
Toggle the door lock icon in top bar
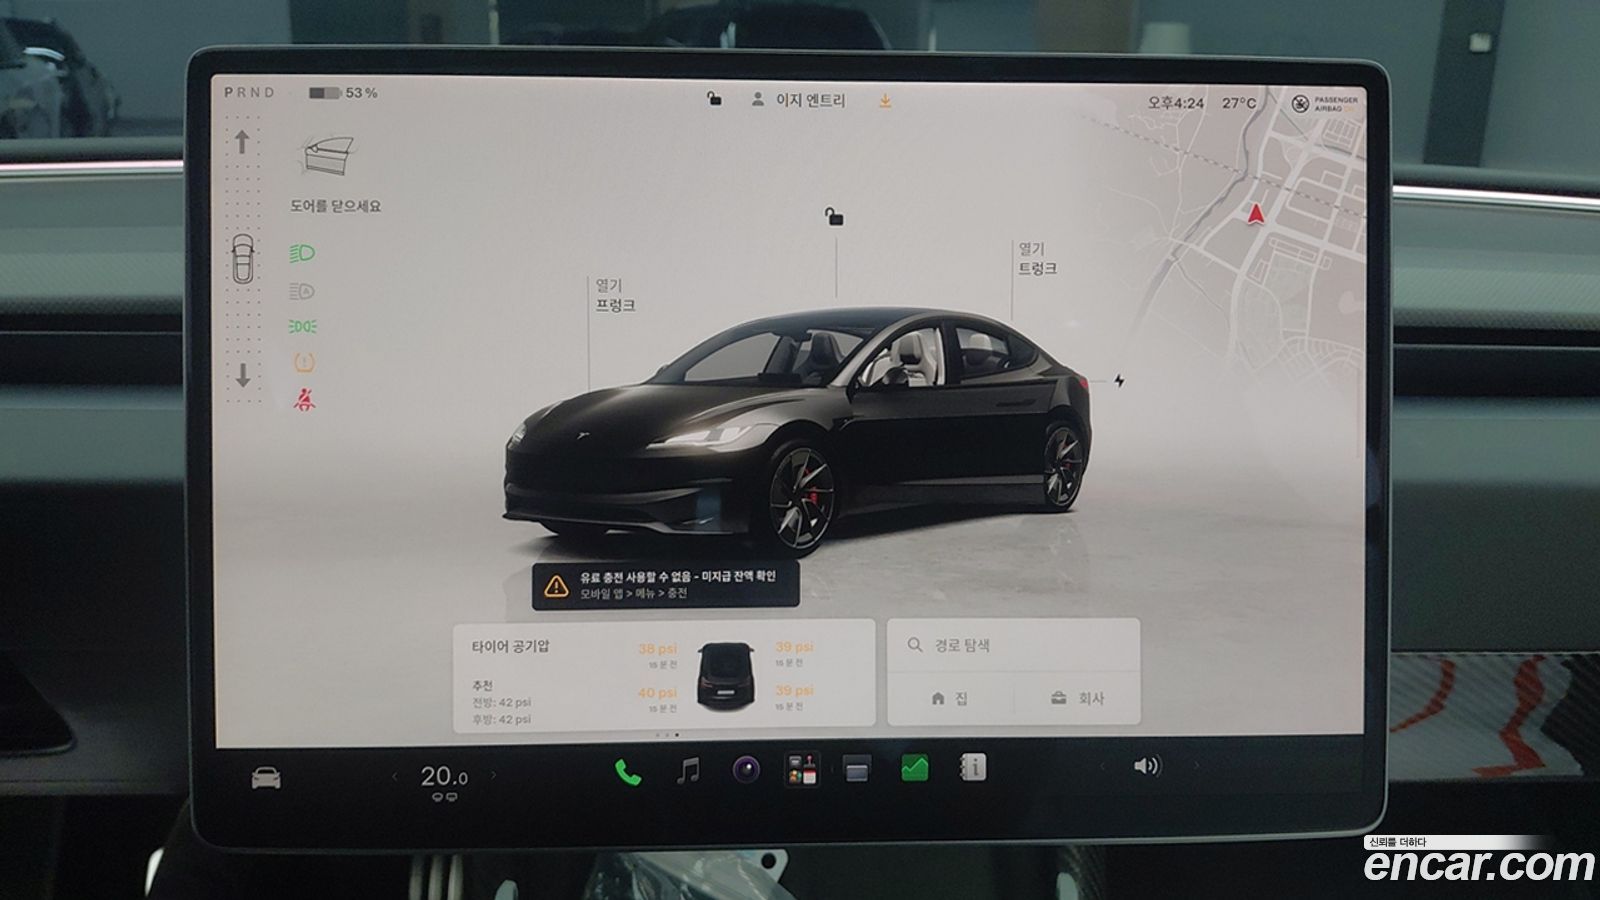[714, 98]
